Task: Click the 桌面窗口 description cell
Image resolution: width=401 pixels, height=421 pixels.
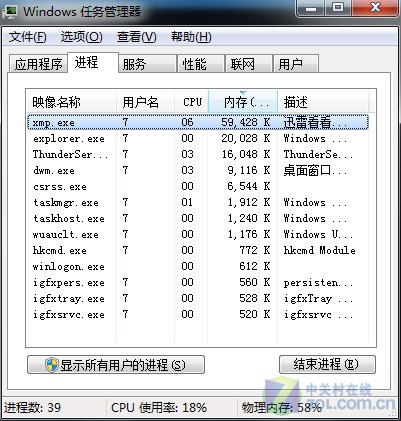Action: 315,170
